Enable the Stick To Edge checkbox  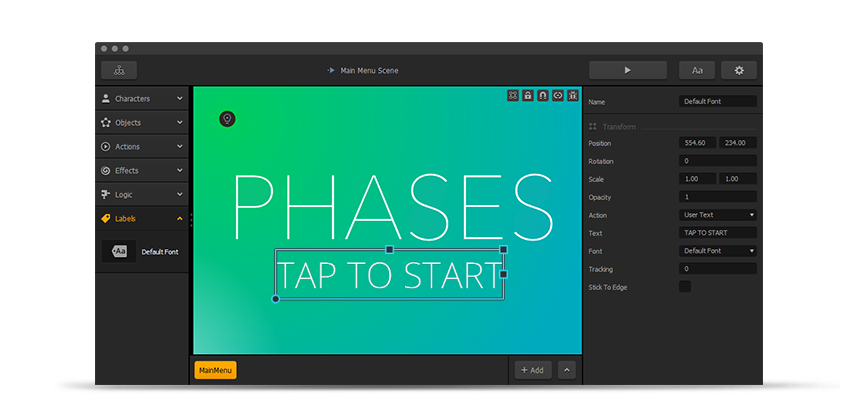pyautogui.click(x=685, y=286)
